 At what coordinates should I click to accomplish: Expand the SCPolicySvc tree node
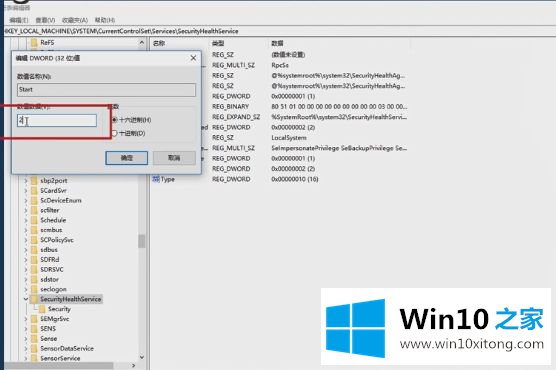click(26, 240)
